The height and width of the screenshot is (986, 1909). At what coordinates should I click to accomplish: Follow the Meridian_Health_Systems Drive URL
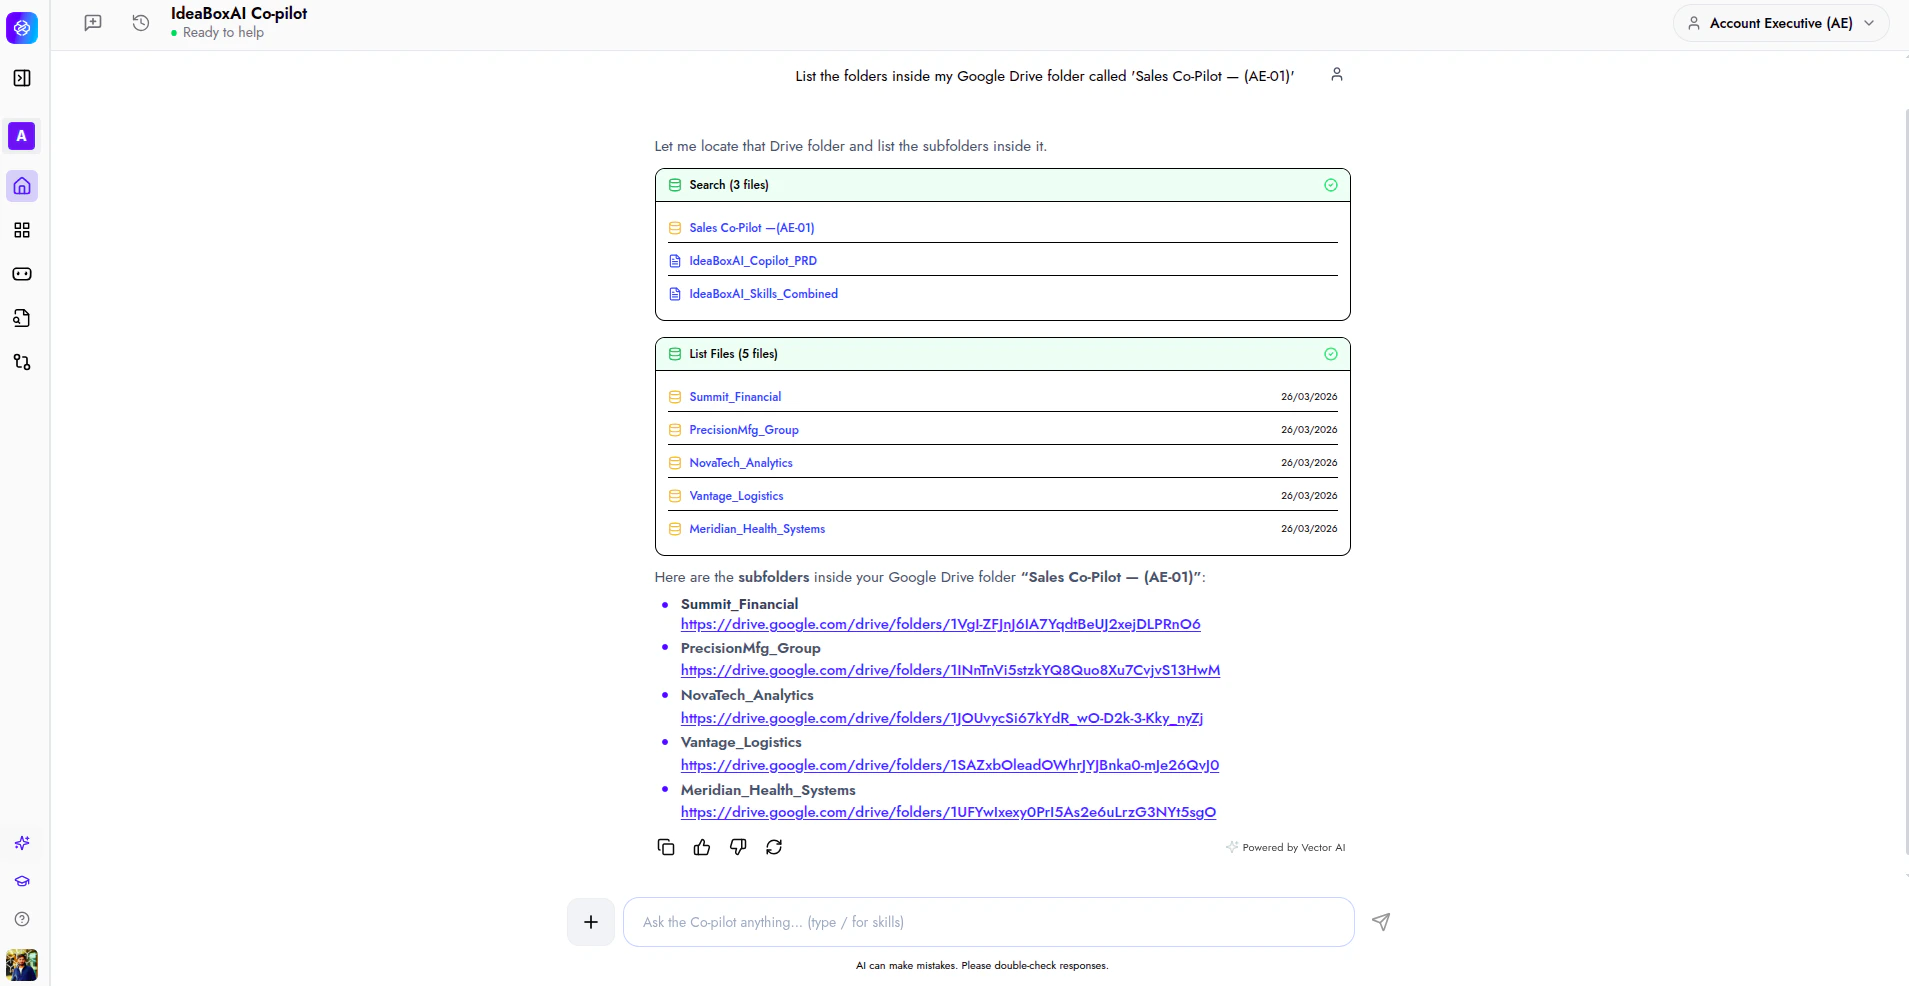(x=949, y=812)
